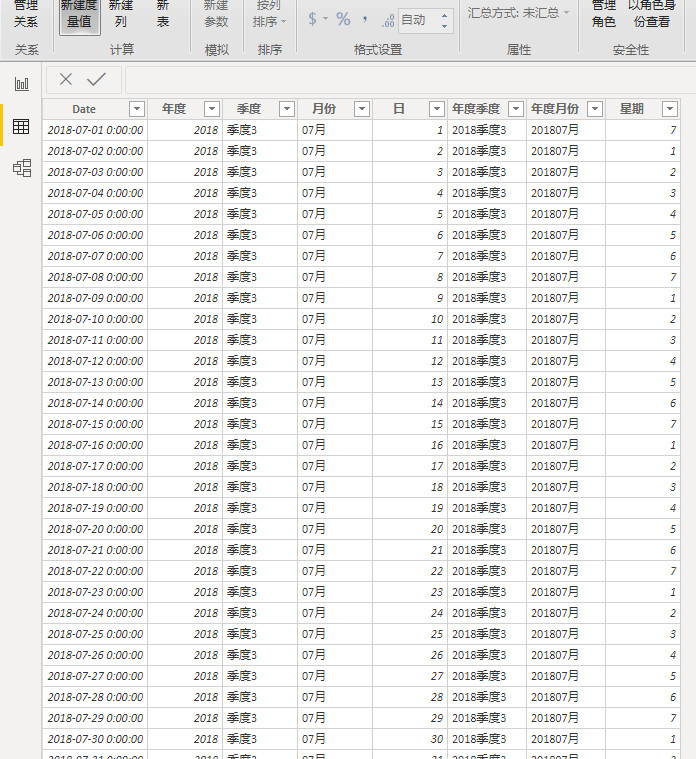The width and height of the screenshot is (696, 759).
Task: Open the Report view from the sidebar
Action: click(21, 84)
